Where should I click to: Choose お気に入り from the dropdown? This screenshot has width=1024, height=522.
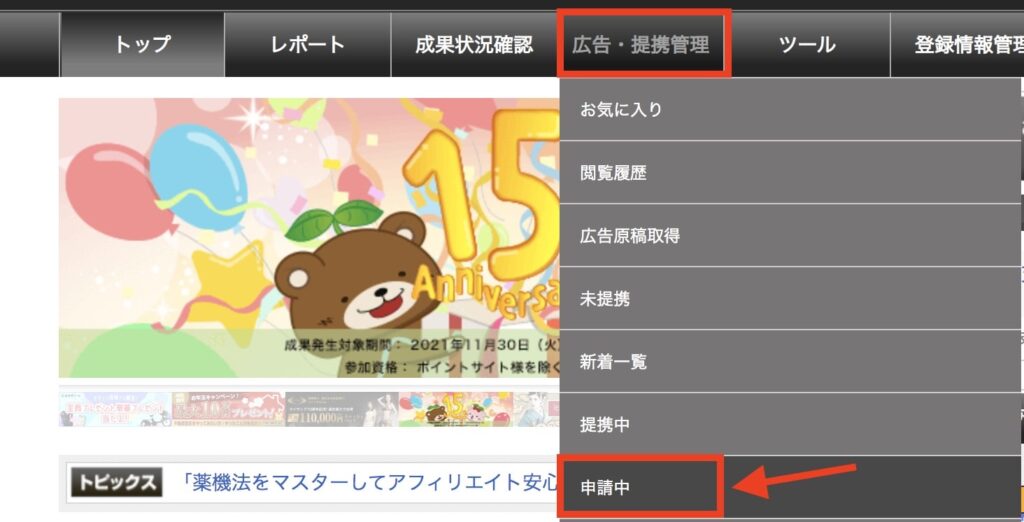[x=790, y=109]
